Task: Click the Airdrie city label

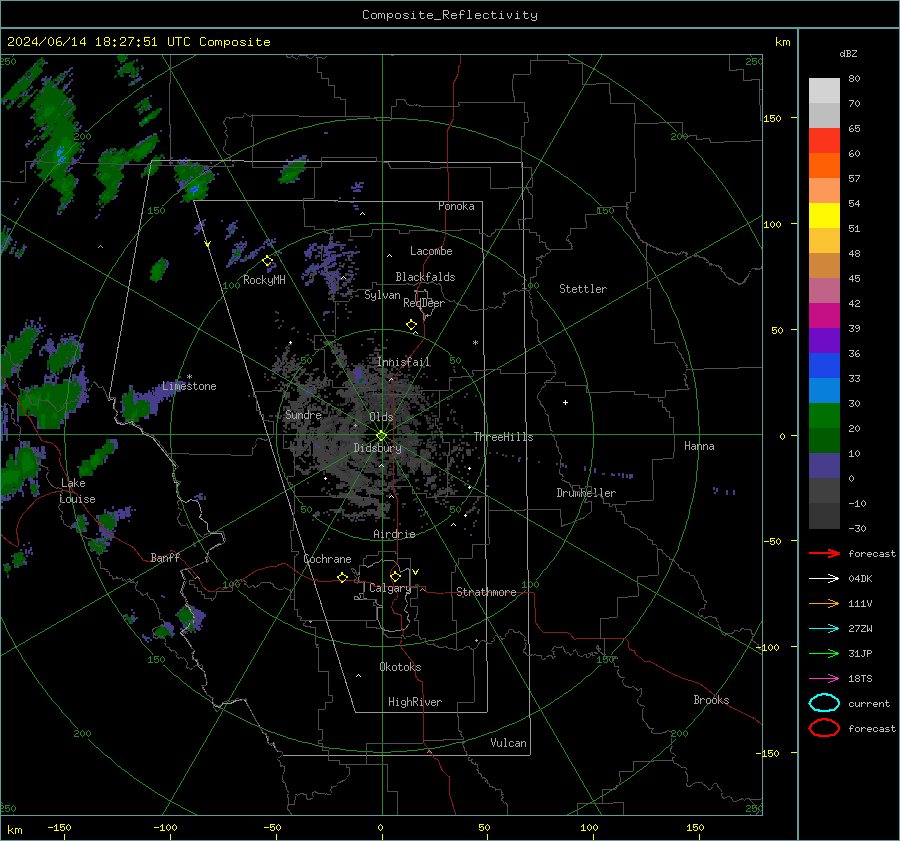Action: [394, 534]
